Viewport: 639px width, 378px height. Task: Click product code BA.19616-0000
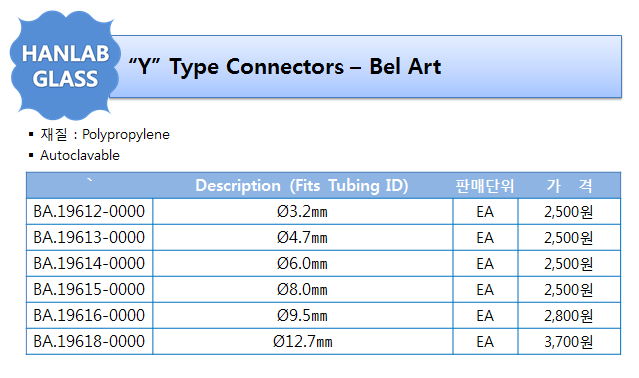point(89,316)
